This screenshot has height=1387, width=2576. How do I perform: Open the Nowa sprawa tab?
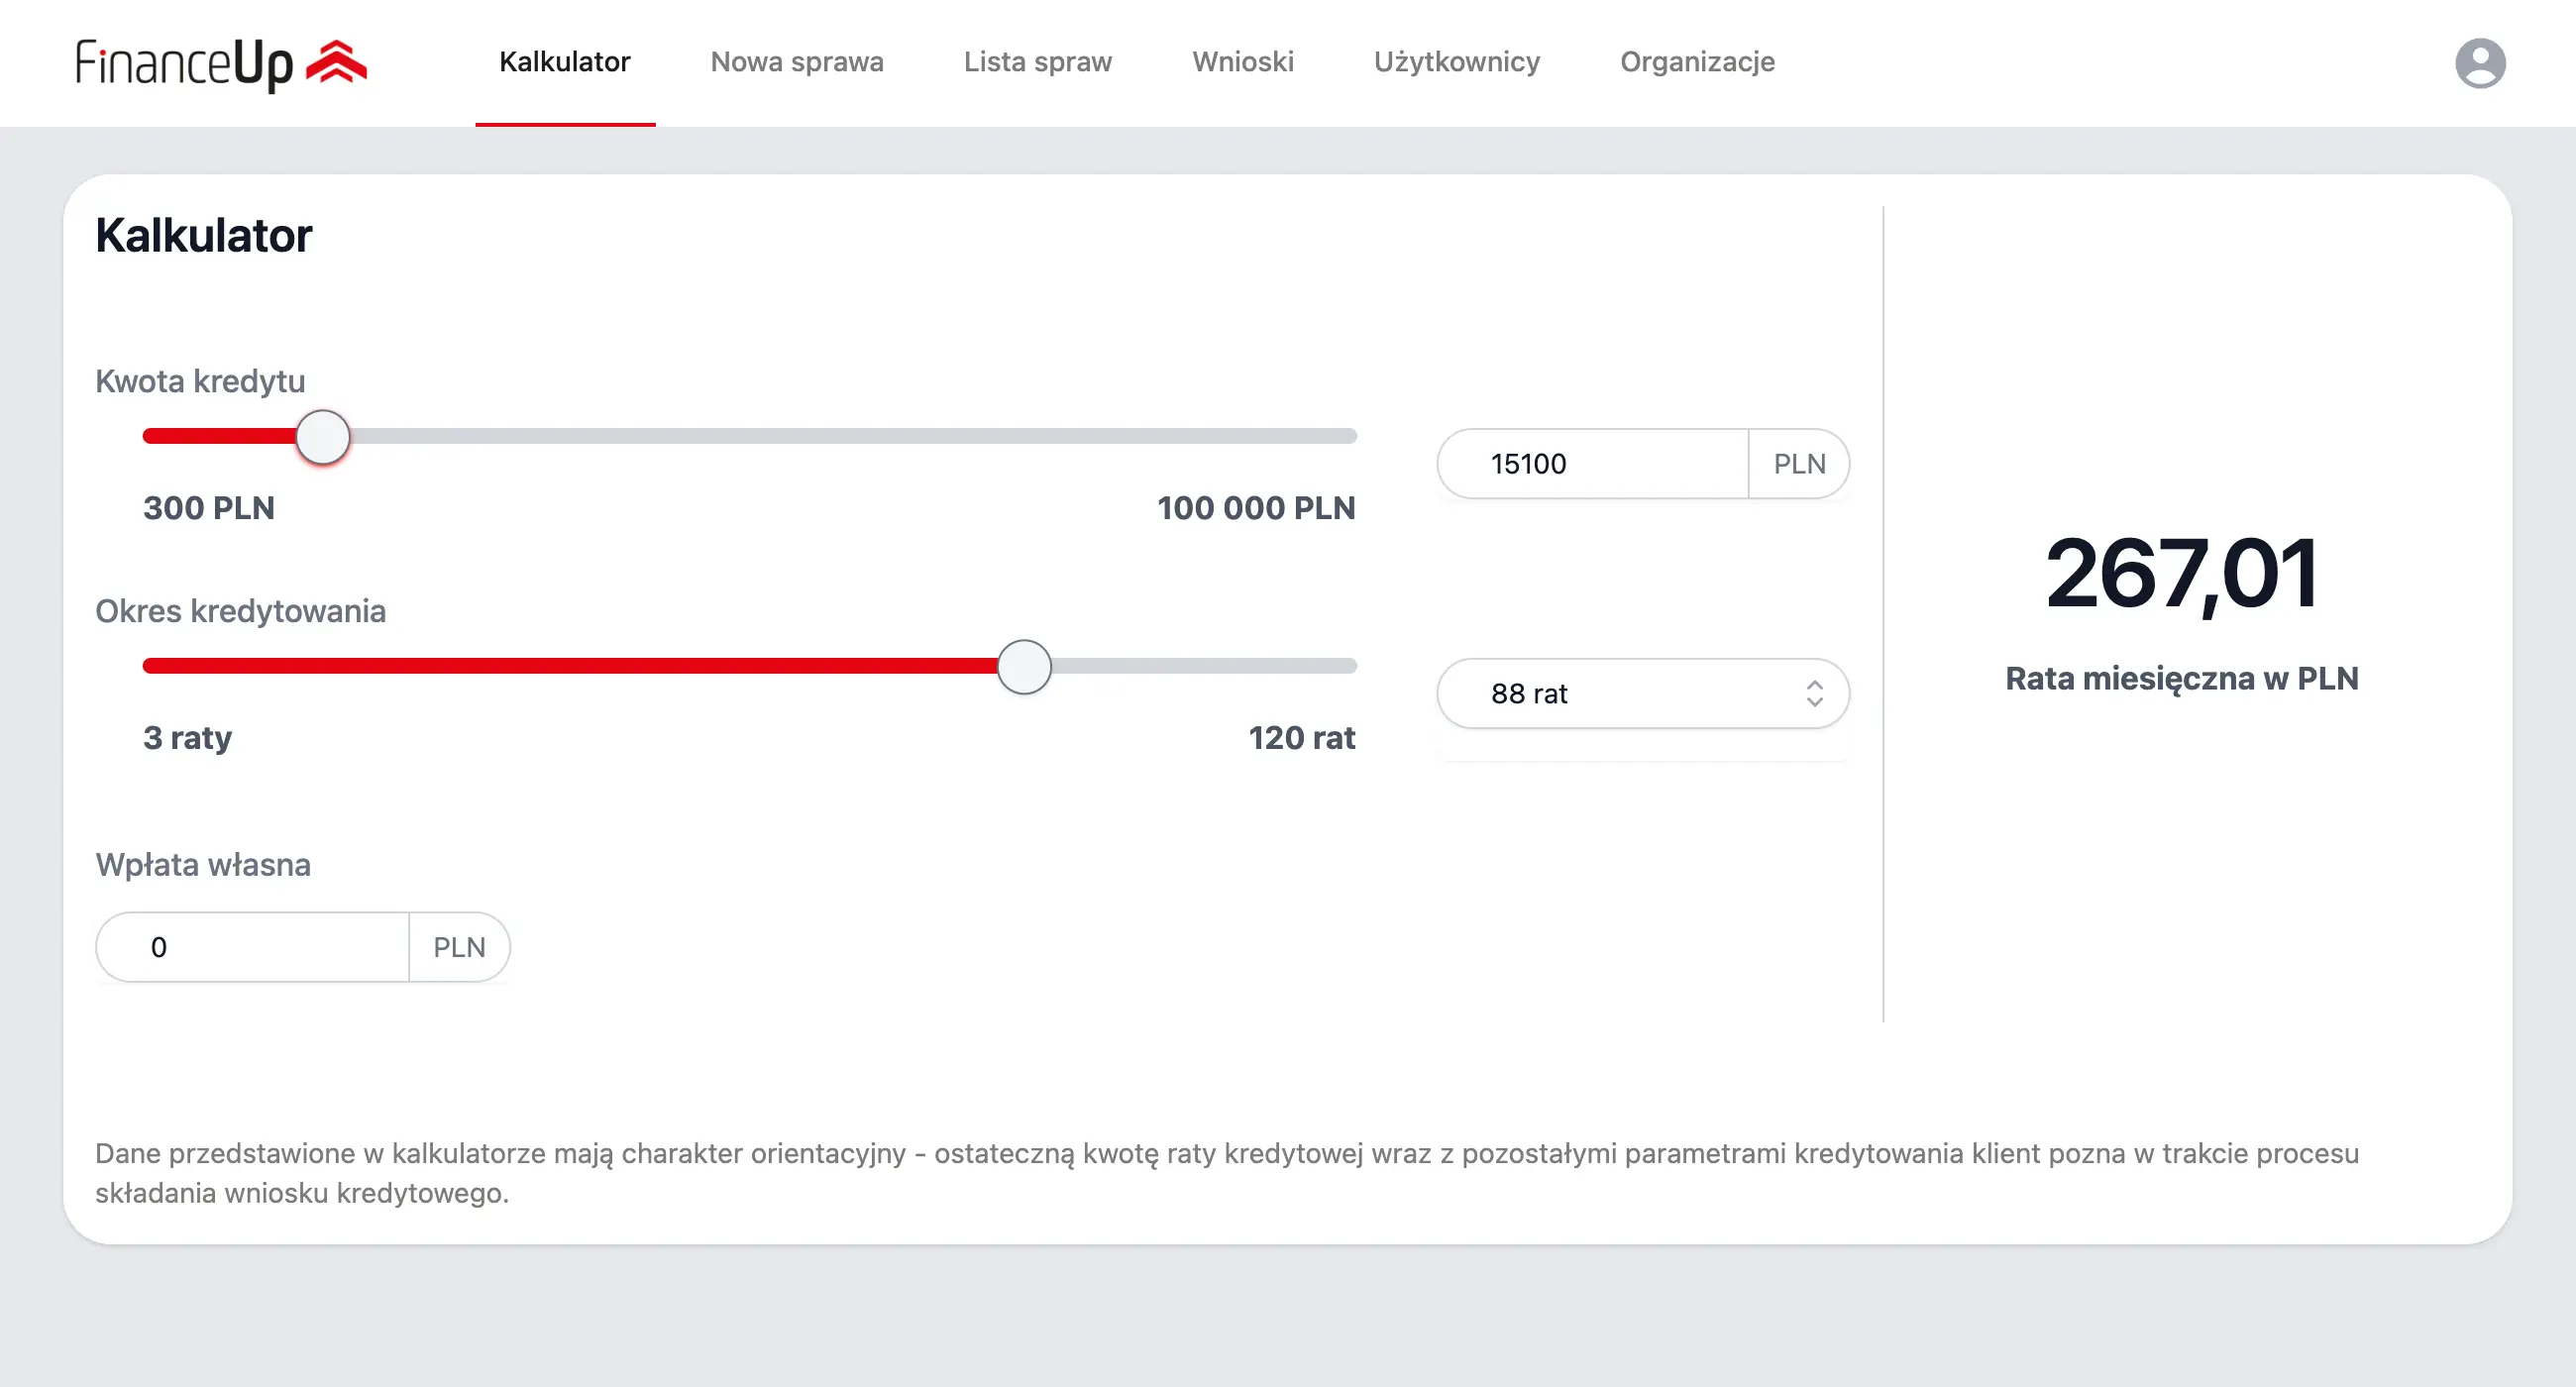(797, 62)
